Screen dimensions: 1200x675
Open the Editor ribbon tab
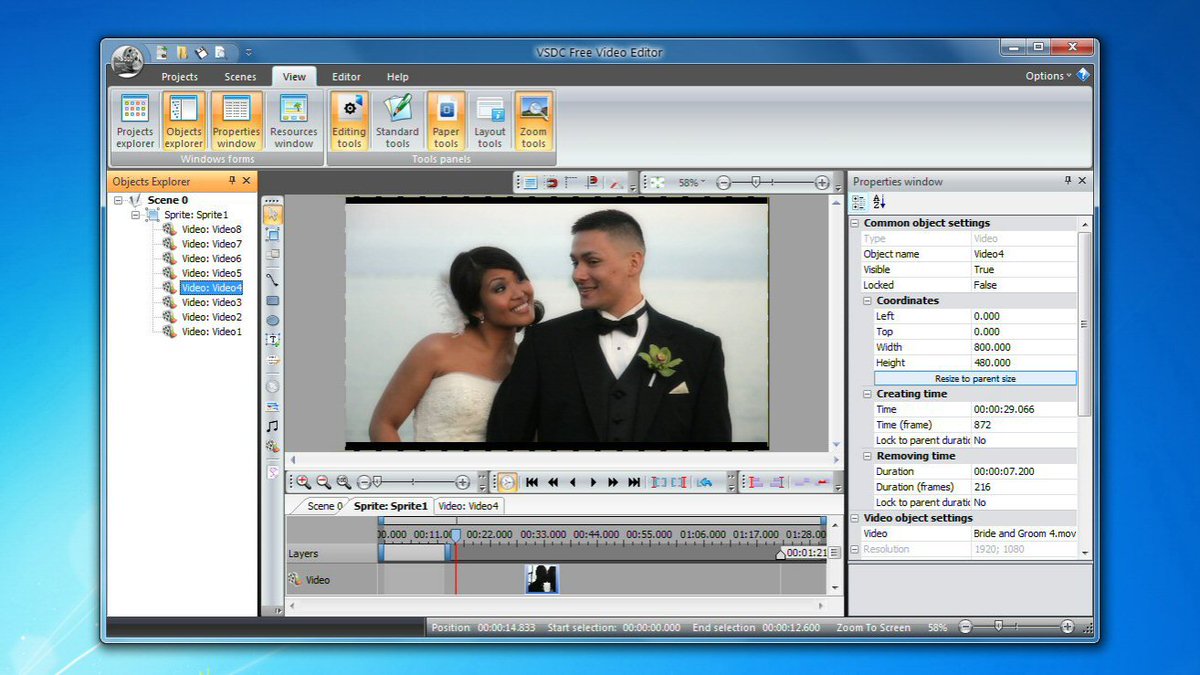pos(346,77)
